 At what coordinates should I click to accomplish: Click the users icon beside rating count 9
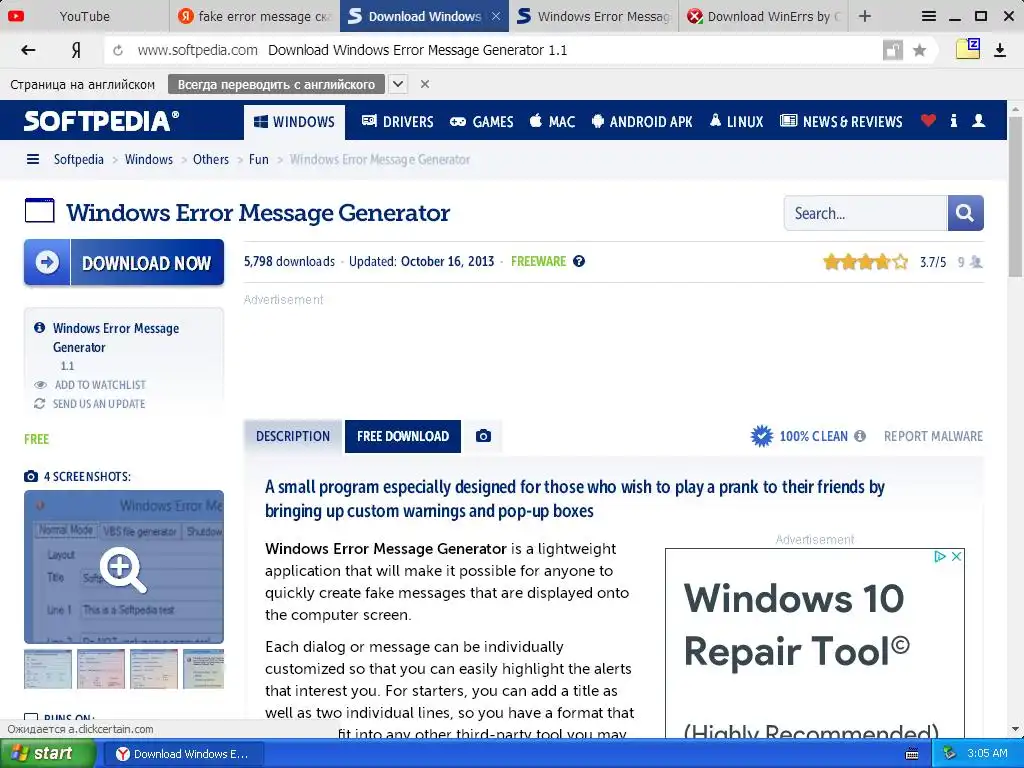pos(976,262)
